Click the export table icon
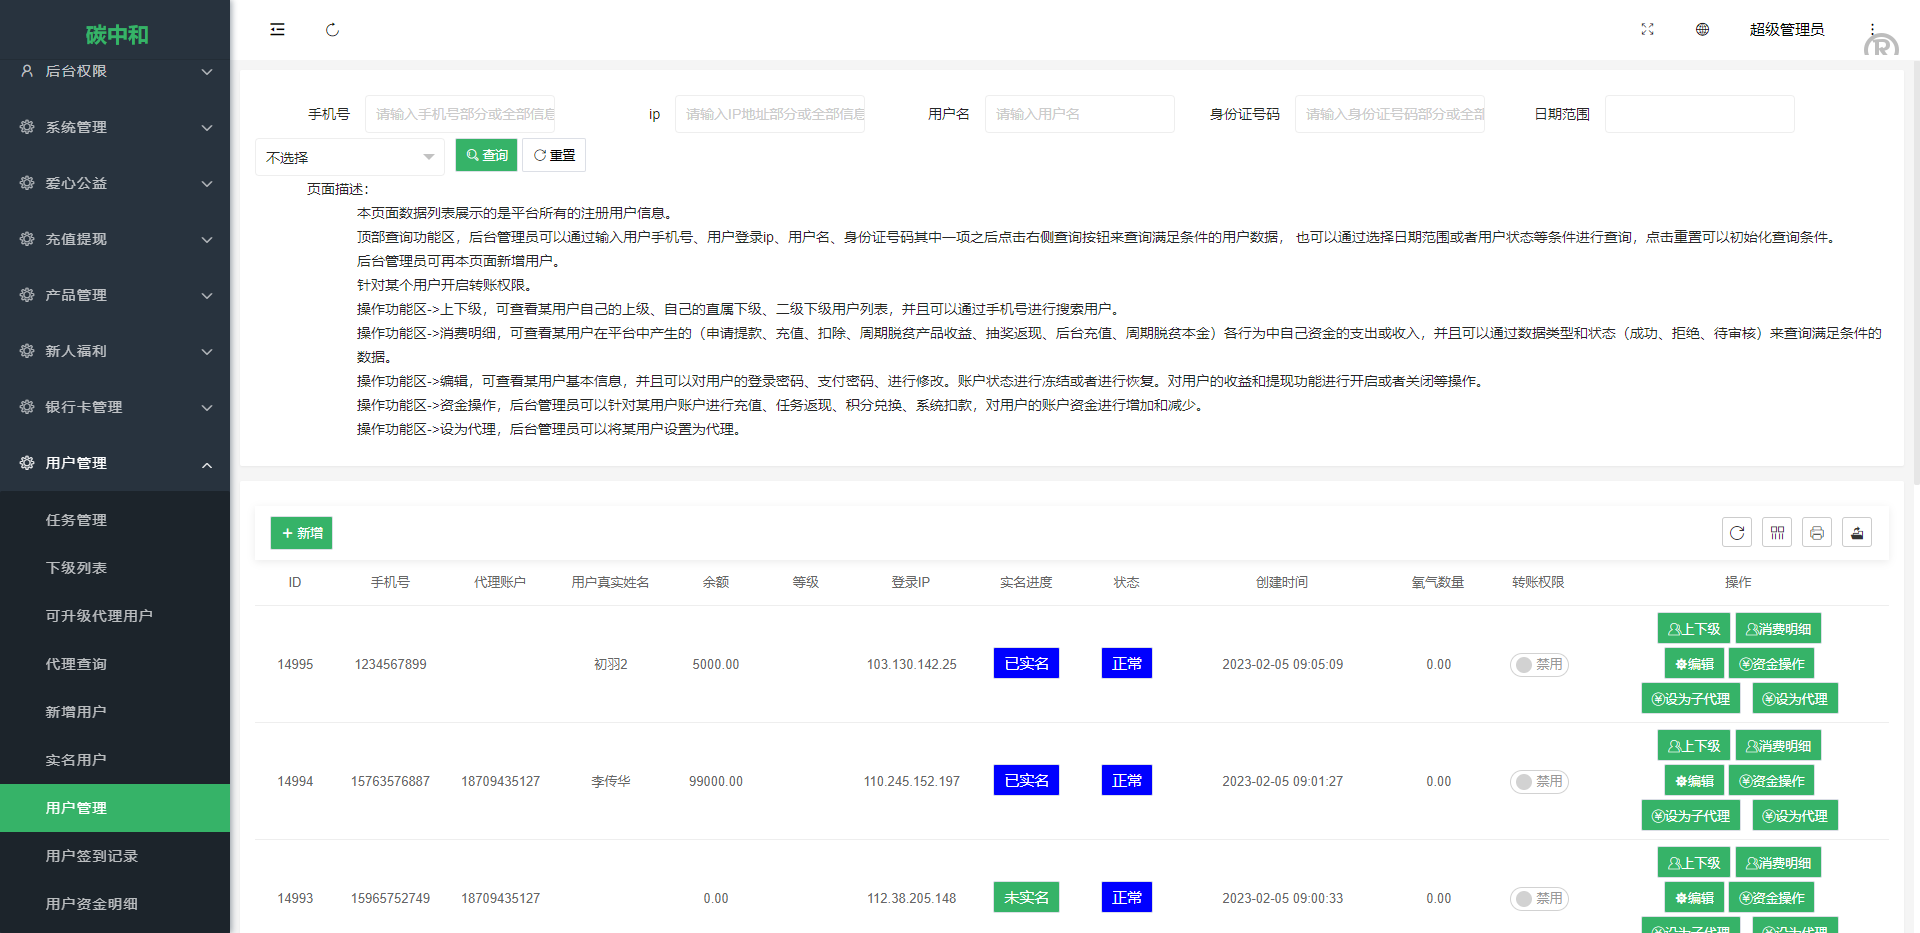This screenshot has width=1920, height=933. click(x=1857, y=533)
